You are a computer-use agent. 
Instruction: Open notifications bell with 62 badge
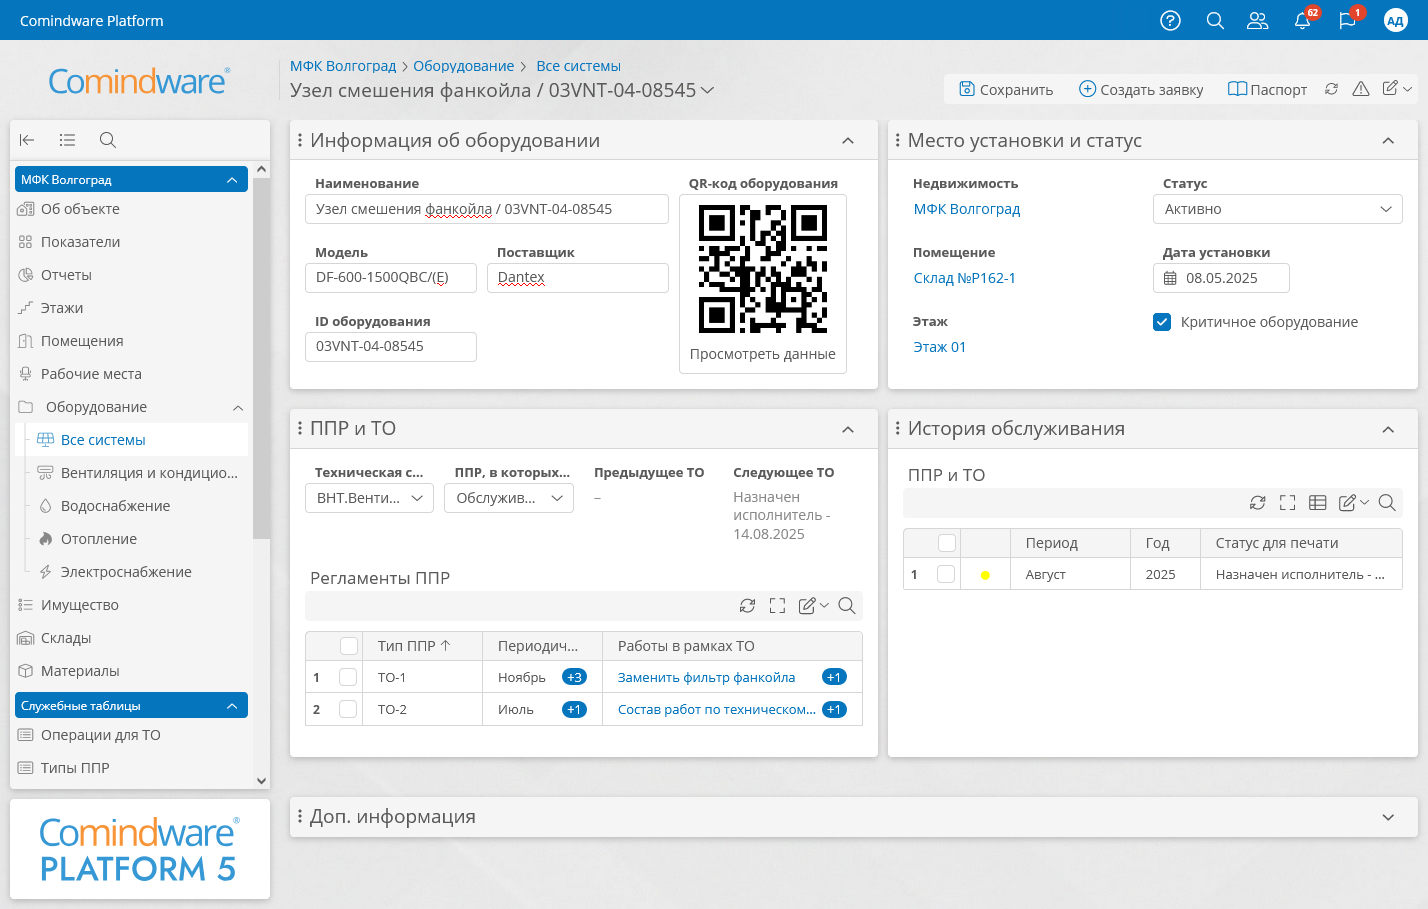[1302, 21]
